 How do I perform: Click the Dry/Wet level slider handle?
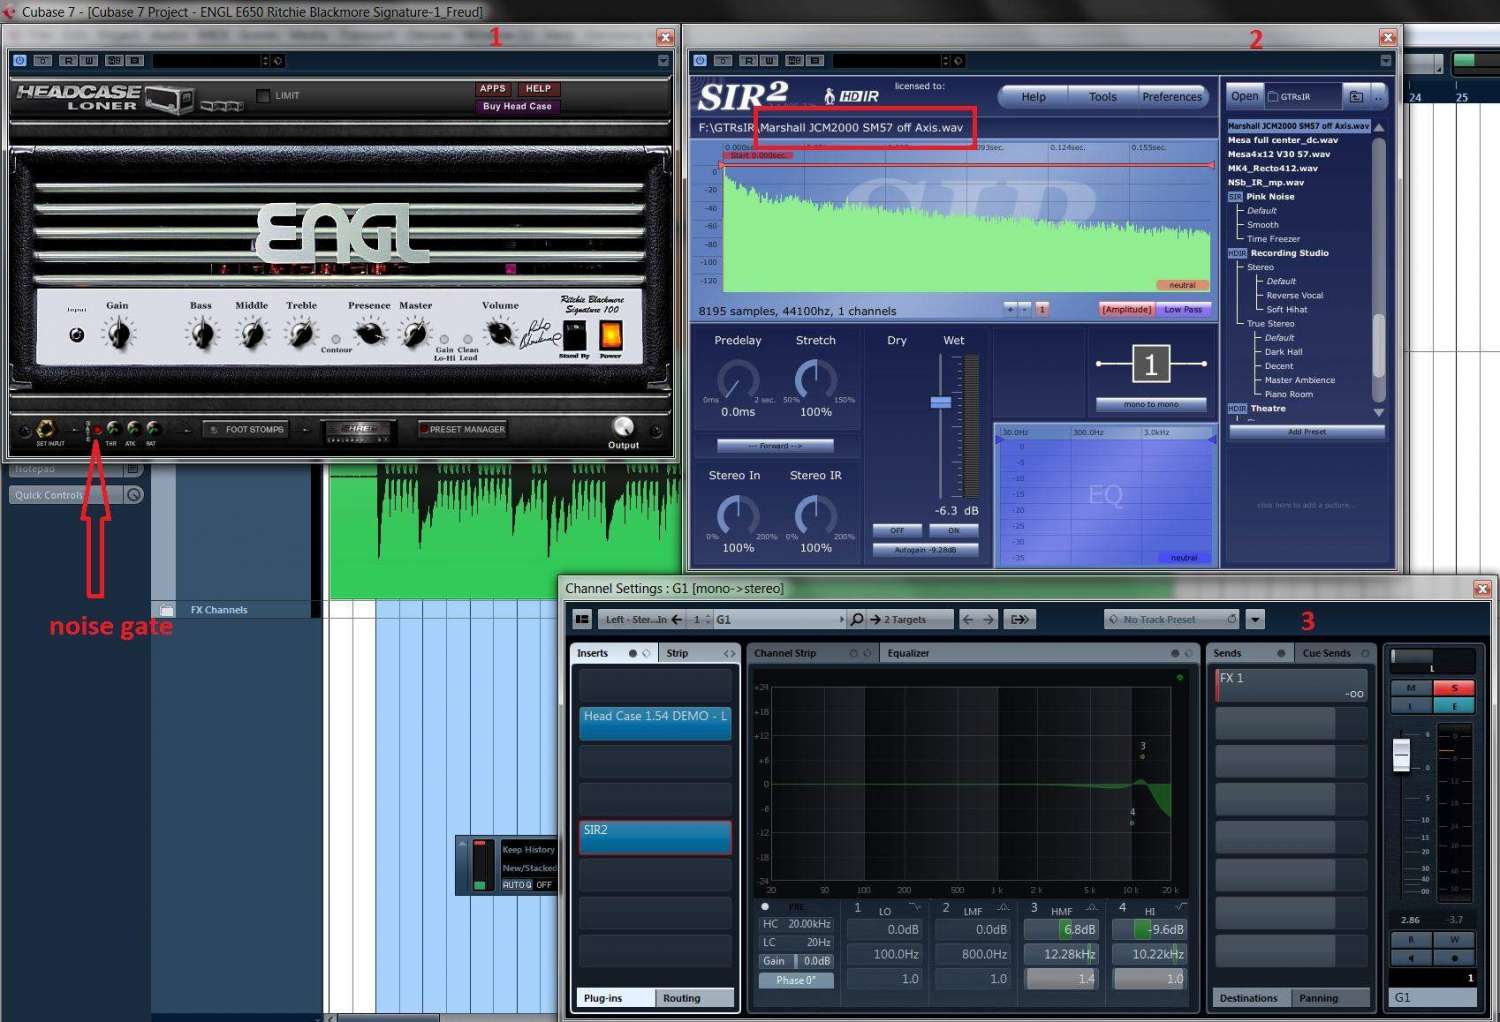click(941, 403)
